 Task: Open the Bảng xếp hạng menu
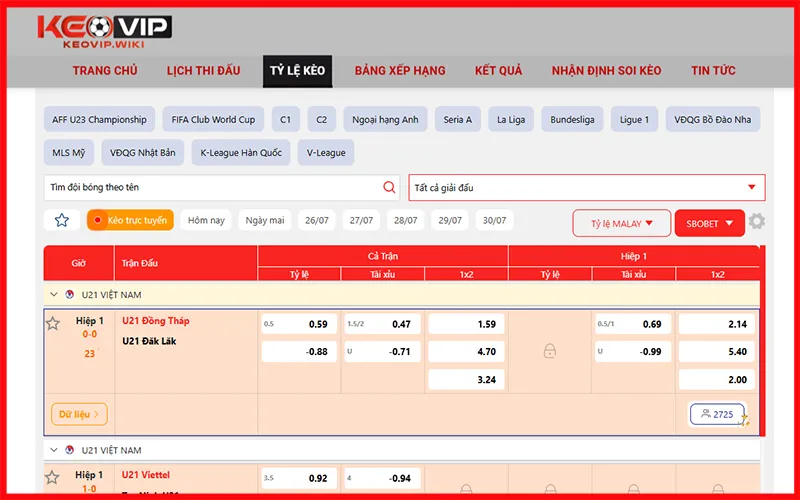pos(400,70)
